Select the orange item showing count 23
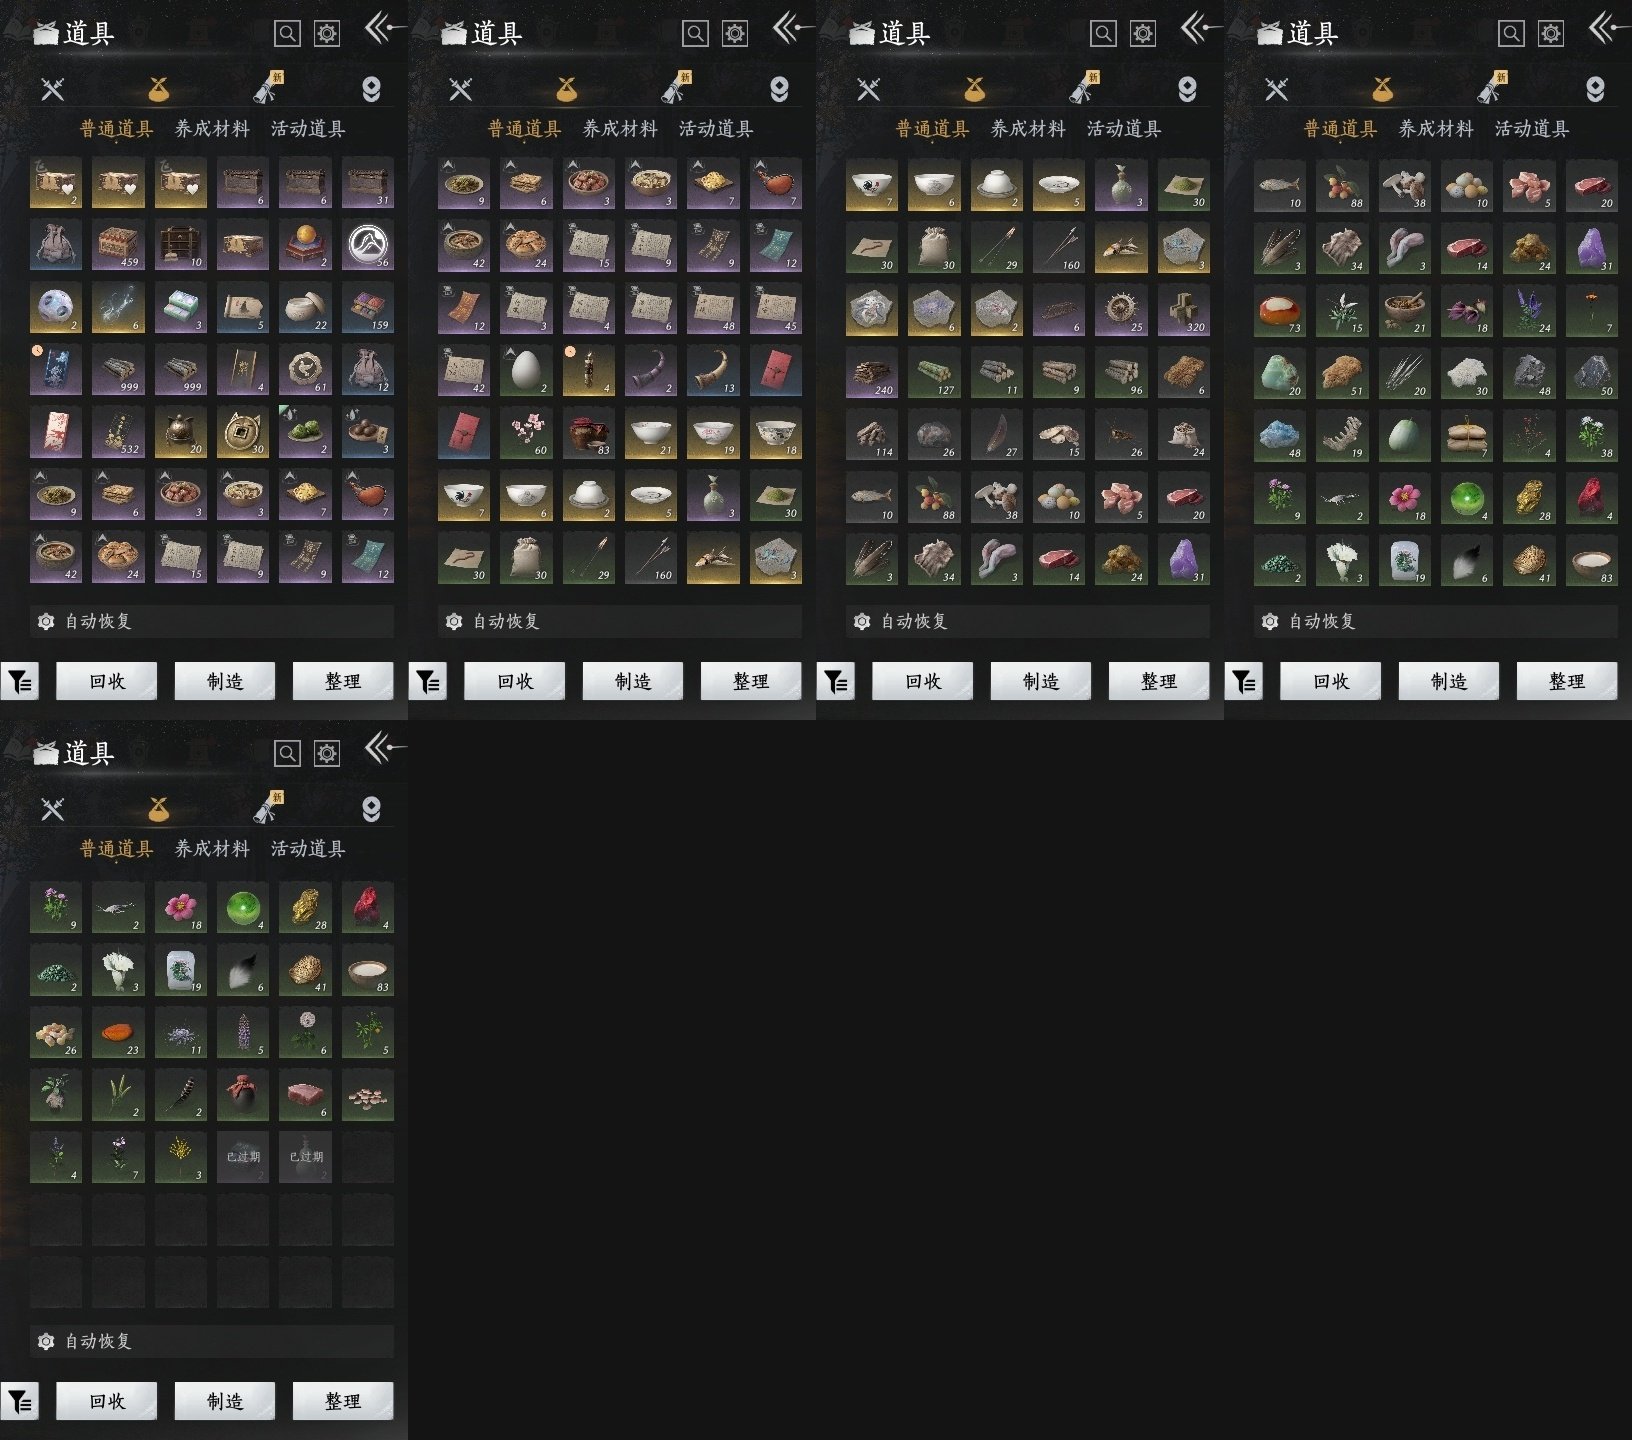 pyautogui.click(x=118, y=1032)
